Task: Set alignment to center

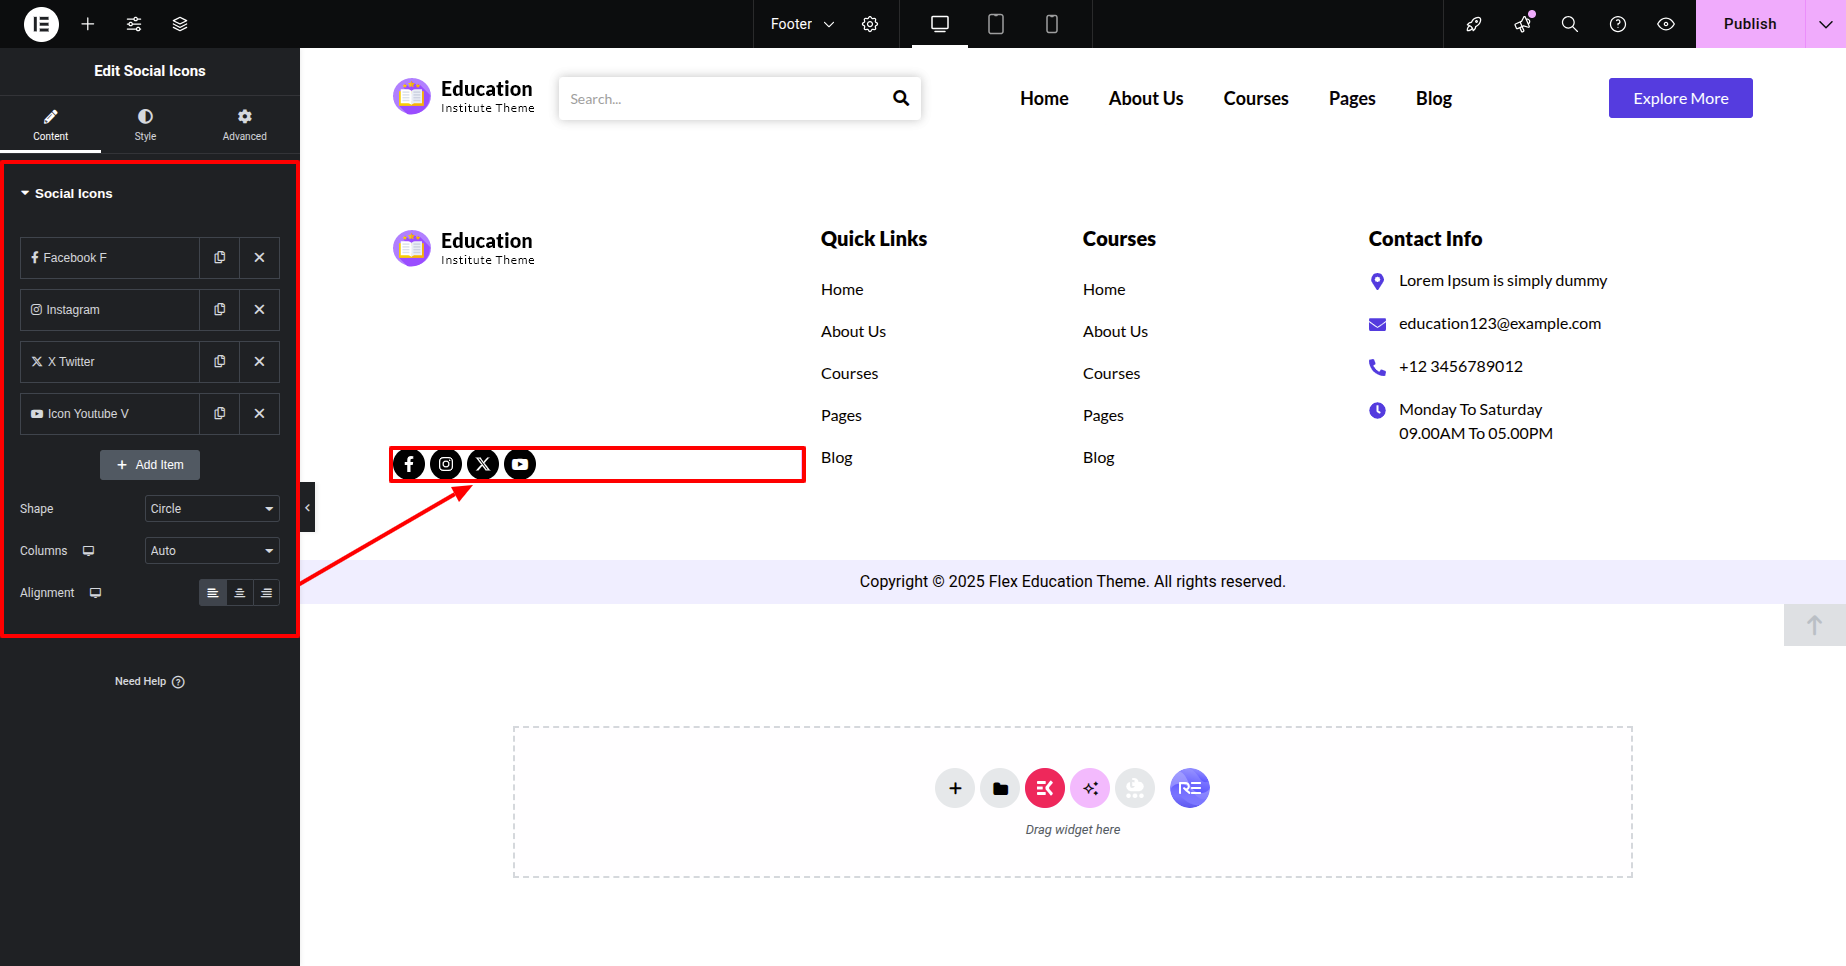Action: (x=239, y=593)
